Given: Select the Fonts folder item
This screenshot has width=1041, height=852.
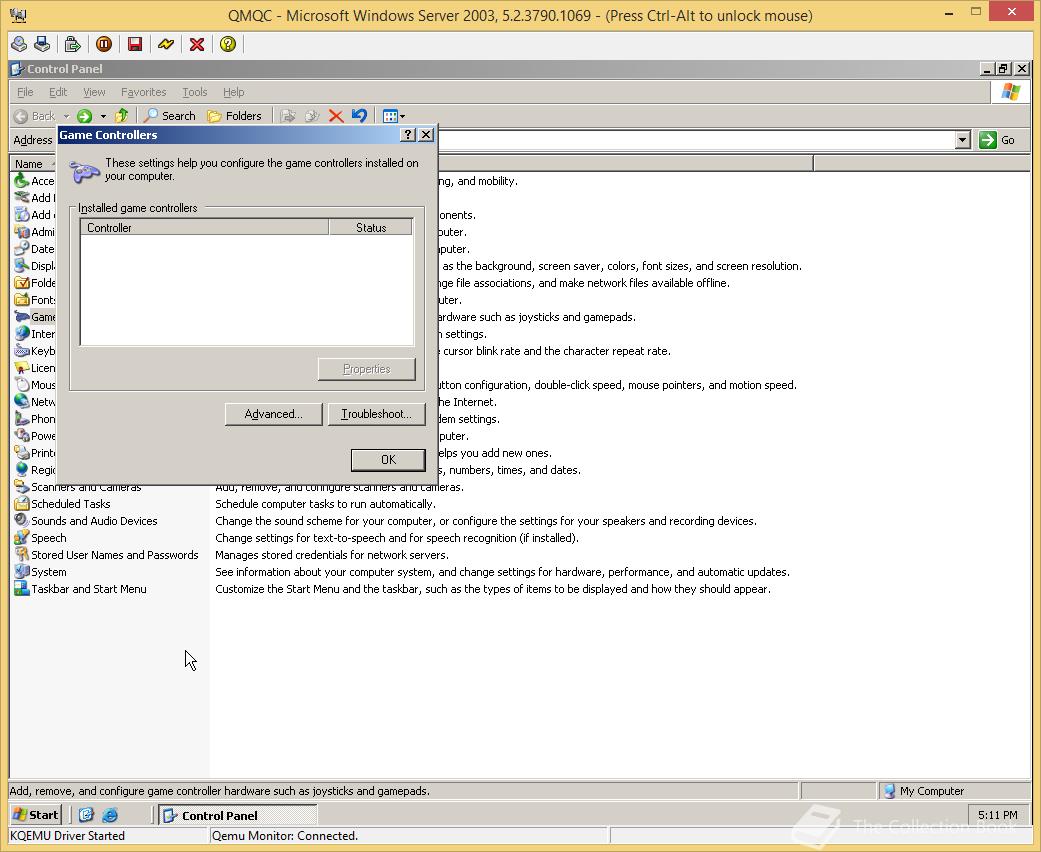Looking at the screenshot, I should coord(35,300).
